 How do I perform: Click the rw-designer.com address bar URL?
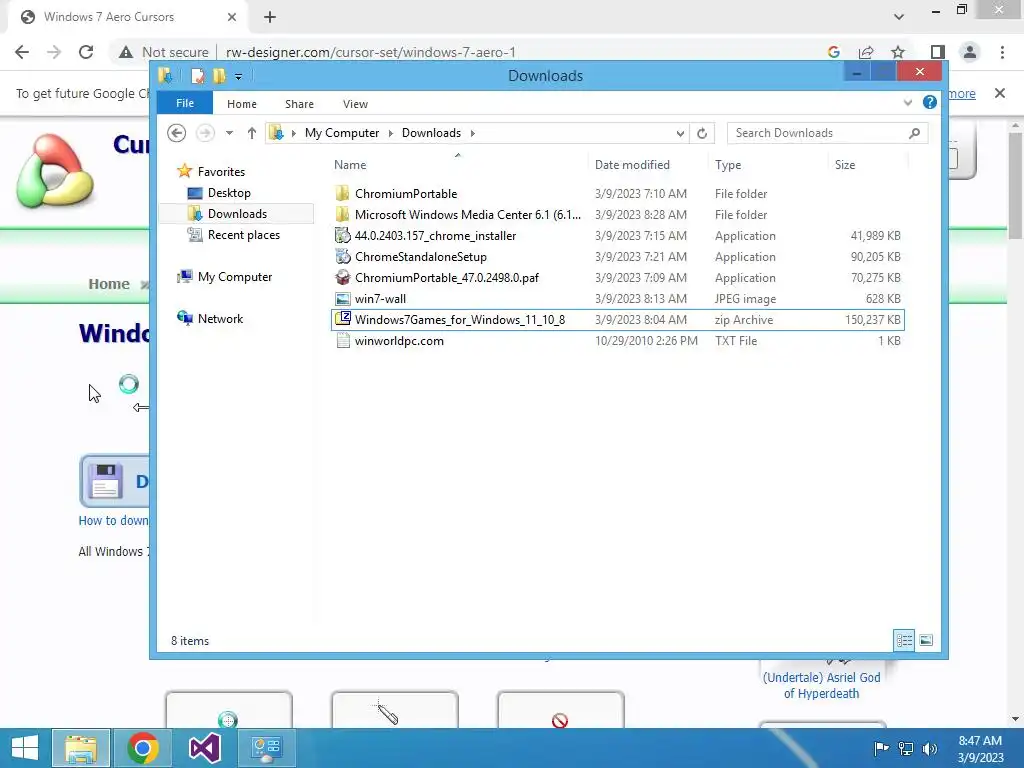click(371, 52)
